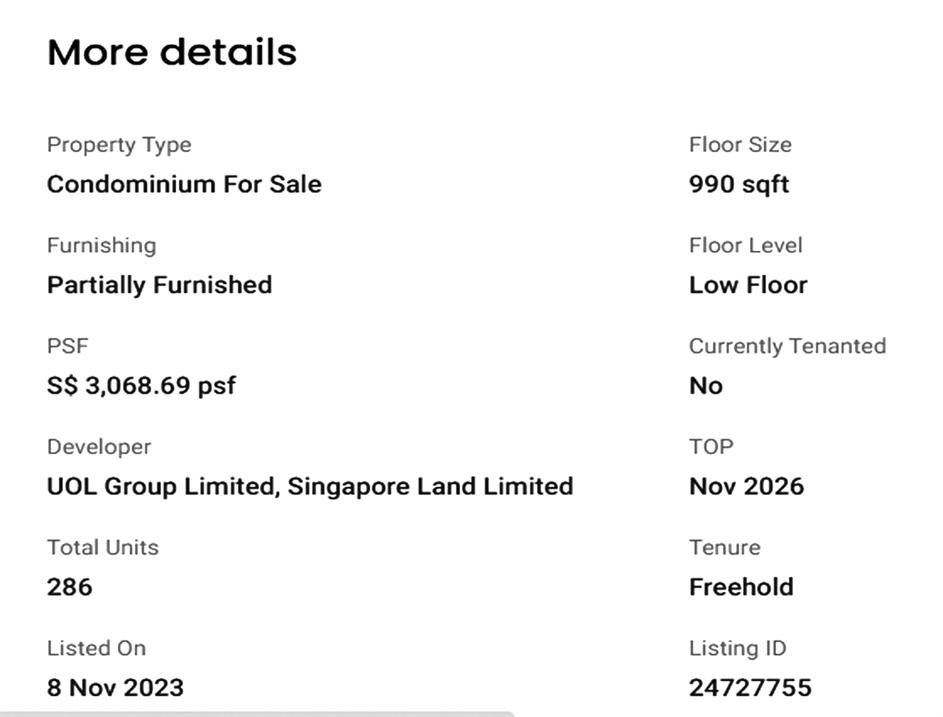
Task: Click the Property Type label
Action: [x=119, y=145]
